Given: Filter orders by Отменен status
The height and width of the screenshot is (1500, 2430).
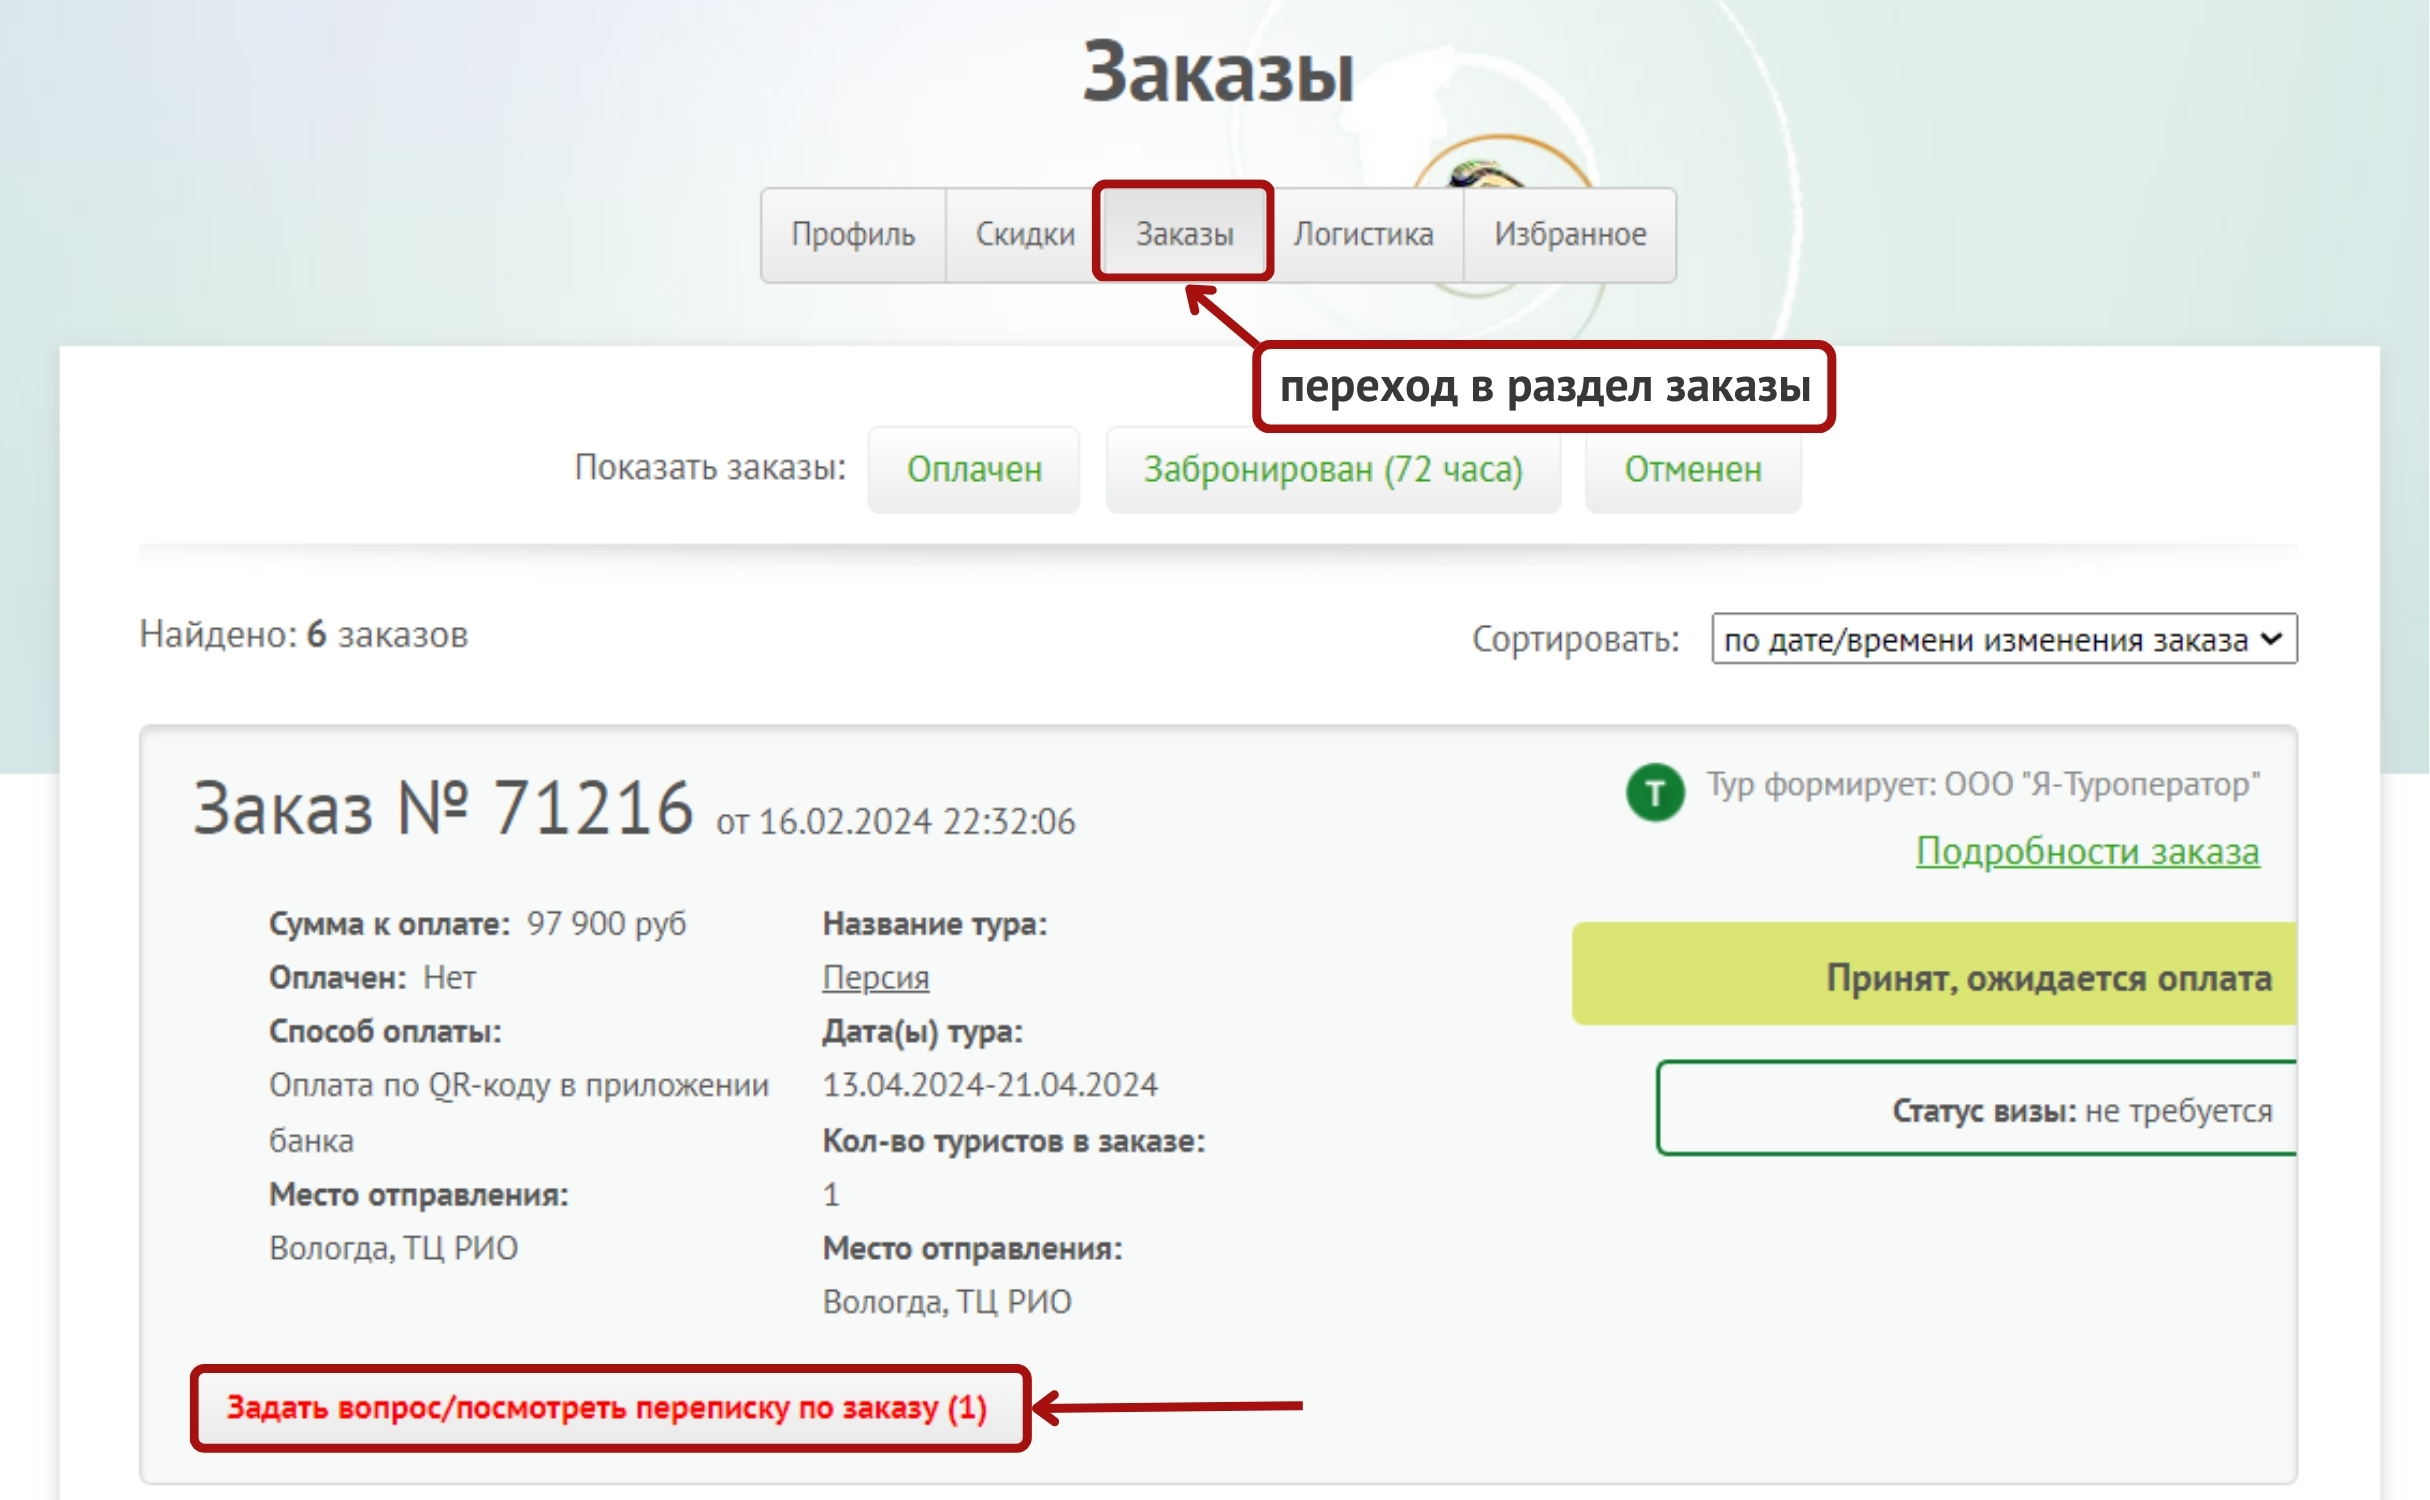Looking at the screenshot, I should tap(1693, 469).
